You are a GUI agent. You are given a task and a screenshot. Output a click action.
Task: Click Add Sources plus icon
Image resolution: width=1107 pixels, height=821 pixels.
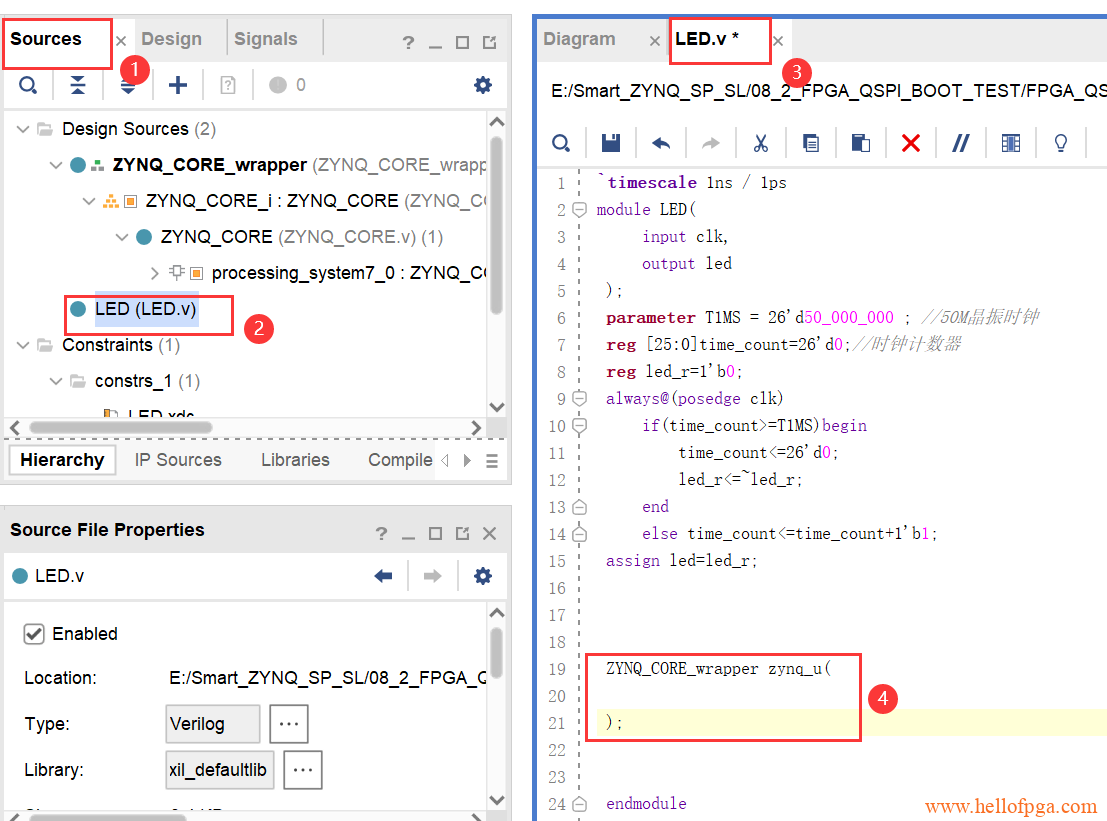(177, 85)
